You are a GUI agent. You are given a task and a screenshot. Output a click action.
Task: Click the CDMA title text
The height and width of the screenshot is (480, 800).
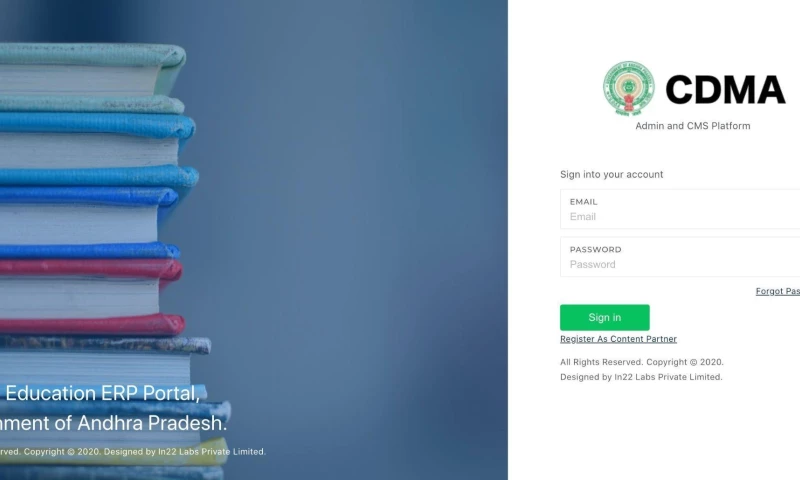point(725,90)
